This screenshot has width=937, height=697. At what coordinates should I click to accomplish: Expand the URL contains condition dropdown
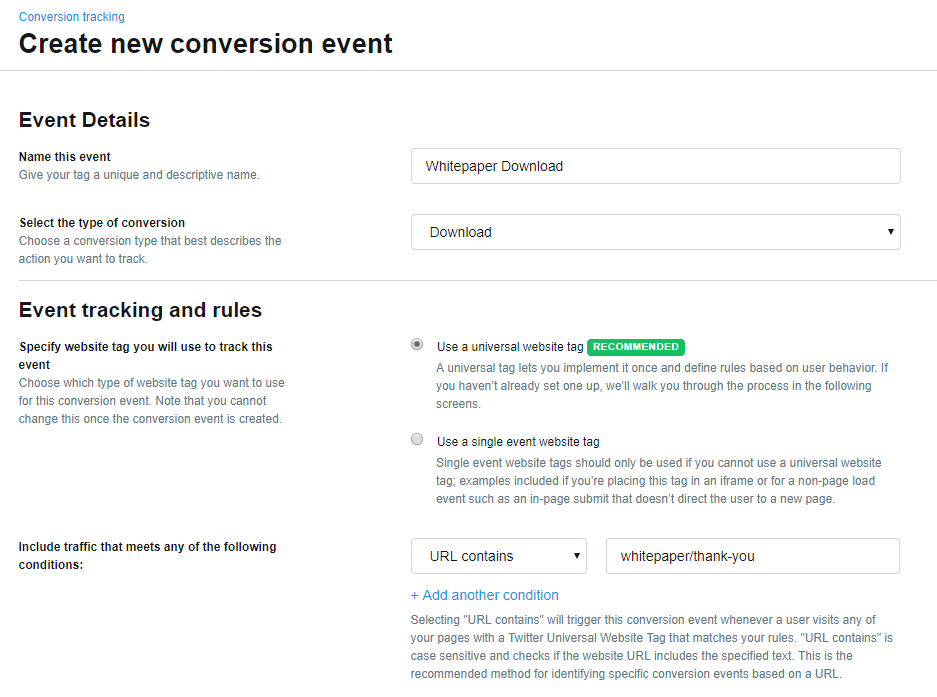pos(498,556)
